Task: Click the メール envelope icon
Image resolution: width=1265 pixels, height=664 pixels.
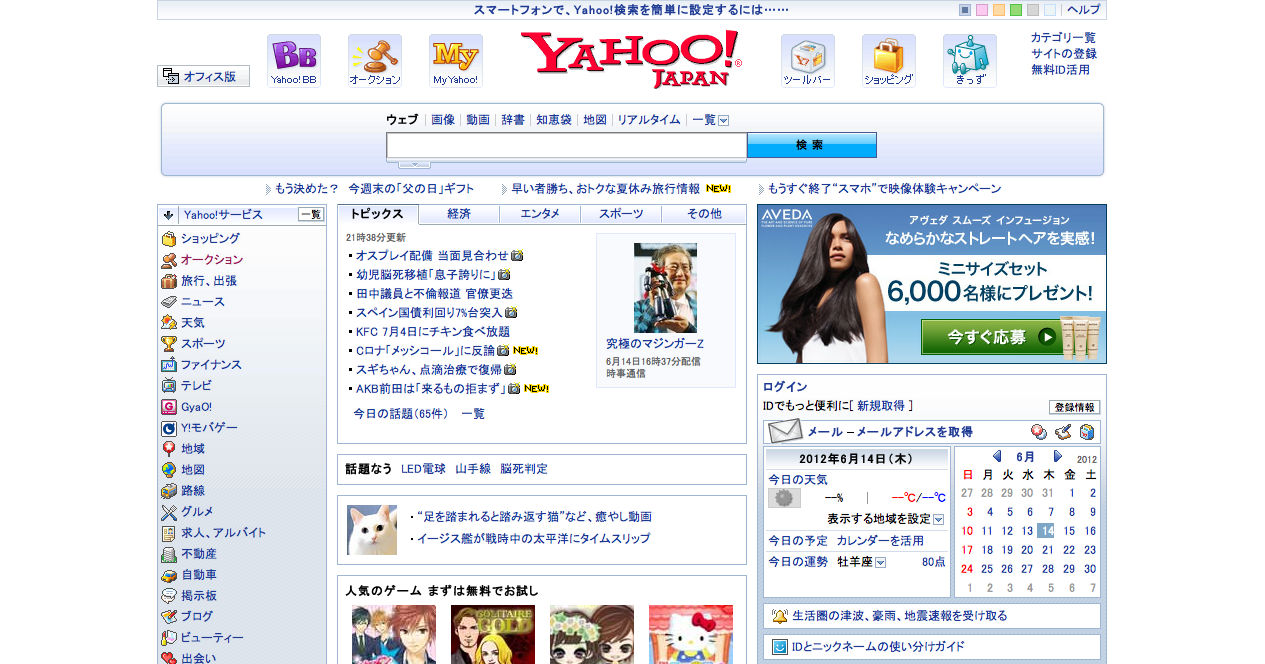Action: 783,431
